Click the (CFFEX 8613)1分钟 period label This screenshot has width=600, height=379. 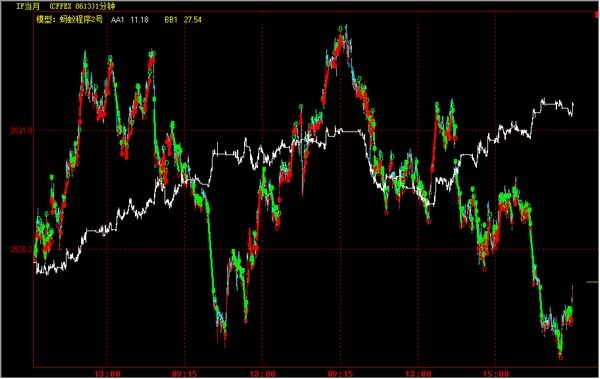(x=82, y=7)
